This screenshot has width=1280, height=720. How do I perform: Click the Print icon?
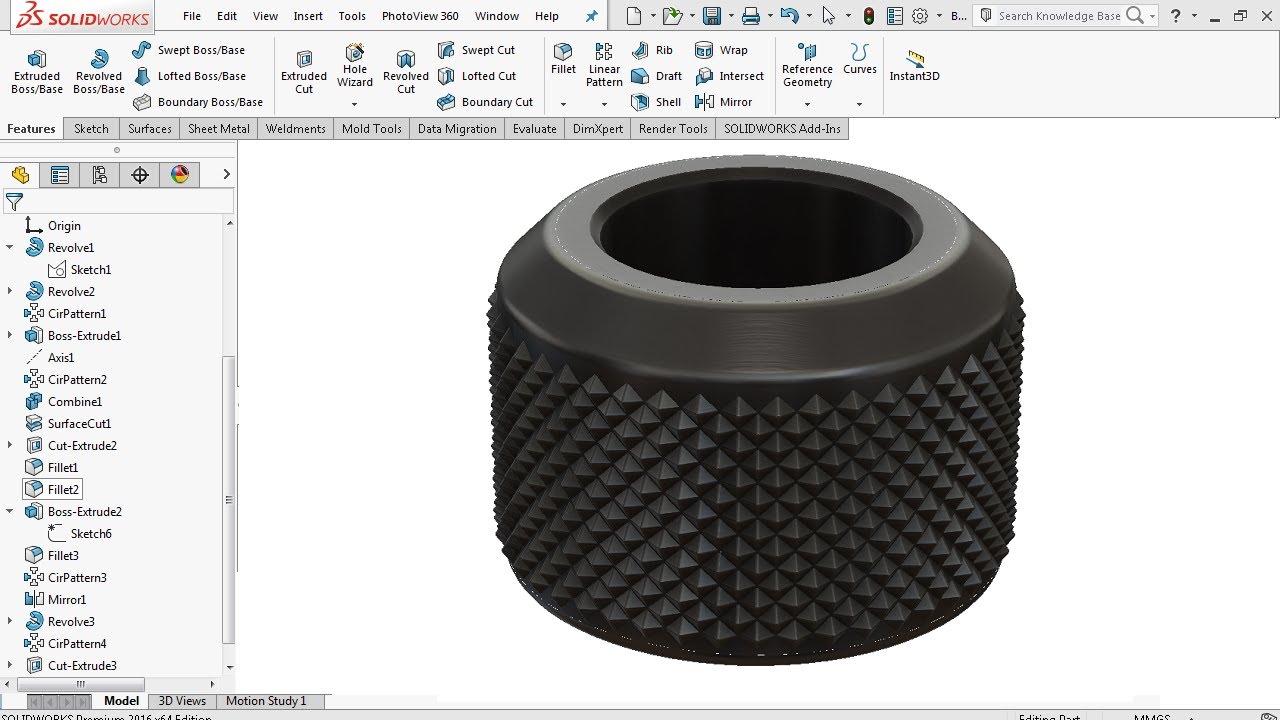coord(751,16)
